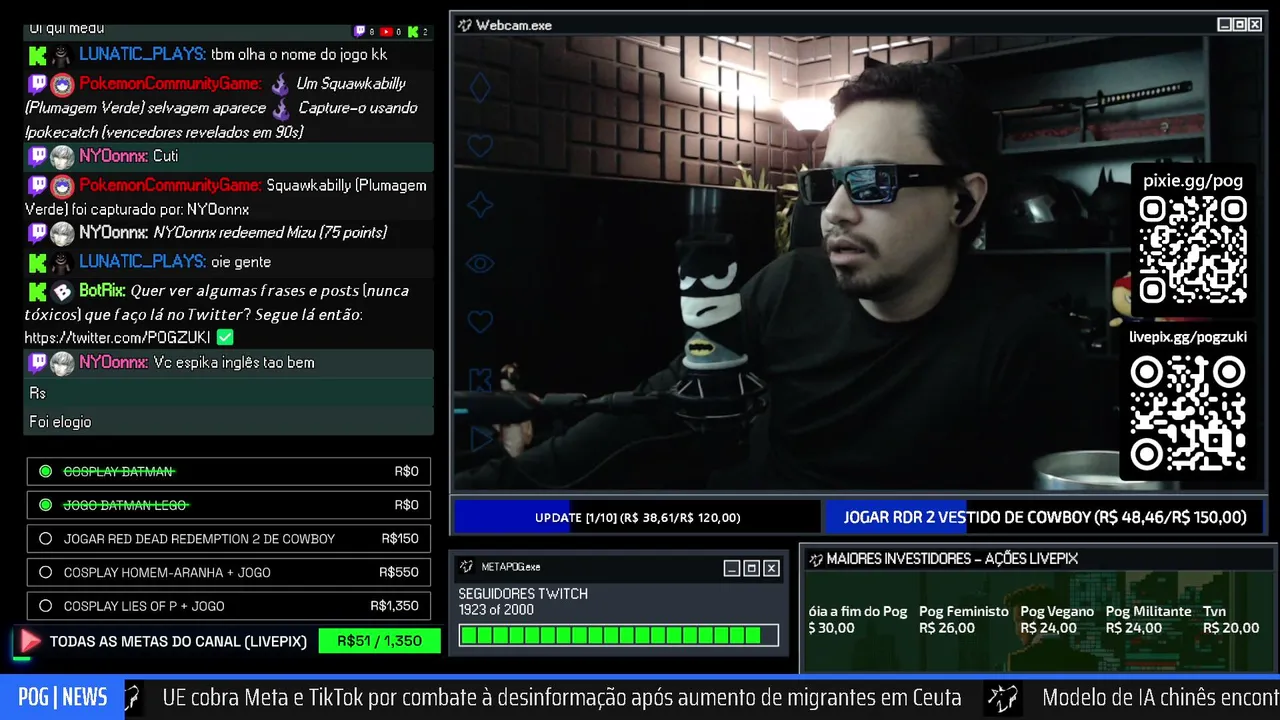The image size is (1280, 720).
Task: Select the JOGO BATMAN LEGO radio button
Action: point(45,505)
